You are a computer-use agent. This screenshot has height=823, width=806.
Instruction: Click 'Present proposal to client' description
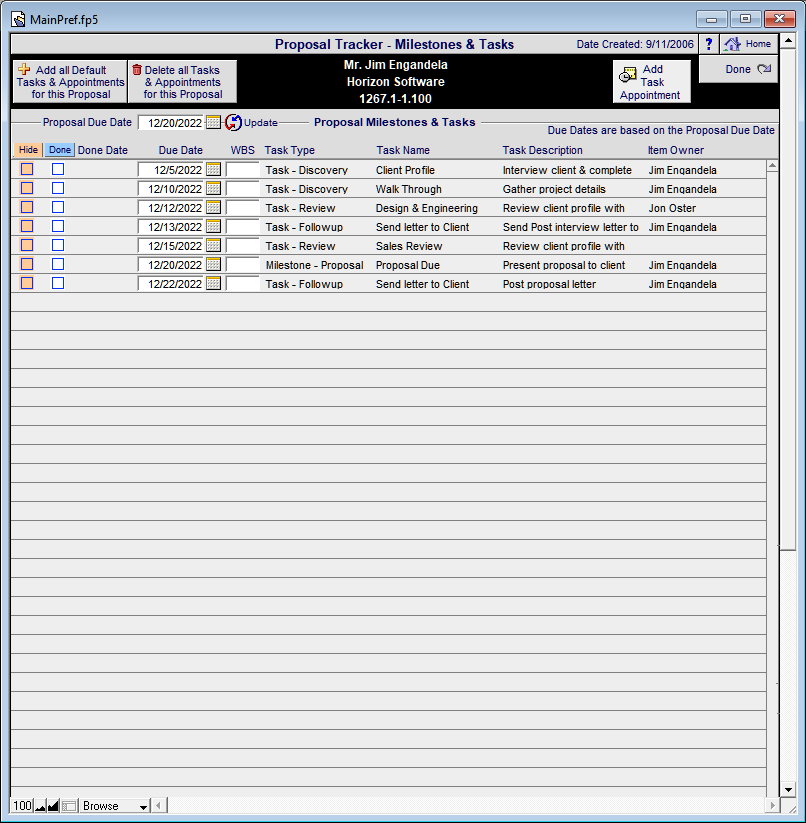coord(564,266)
